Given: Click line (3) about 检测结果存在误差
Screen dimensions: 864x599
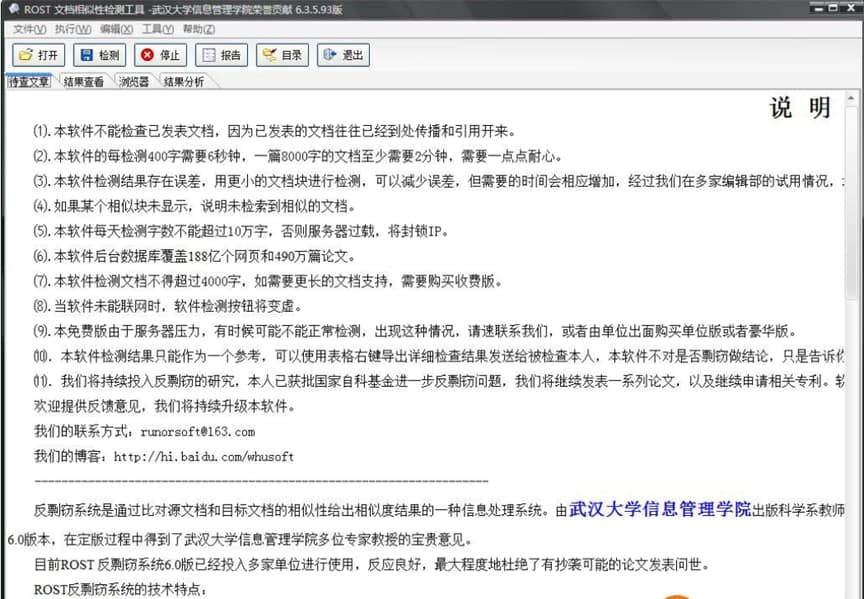Looking at the screenshot, I should click(439, 181).
